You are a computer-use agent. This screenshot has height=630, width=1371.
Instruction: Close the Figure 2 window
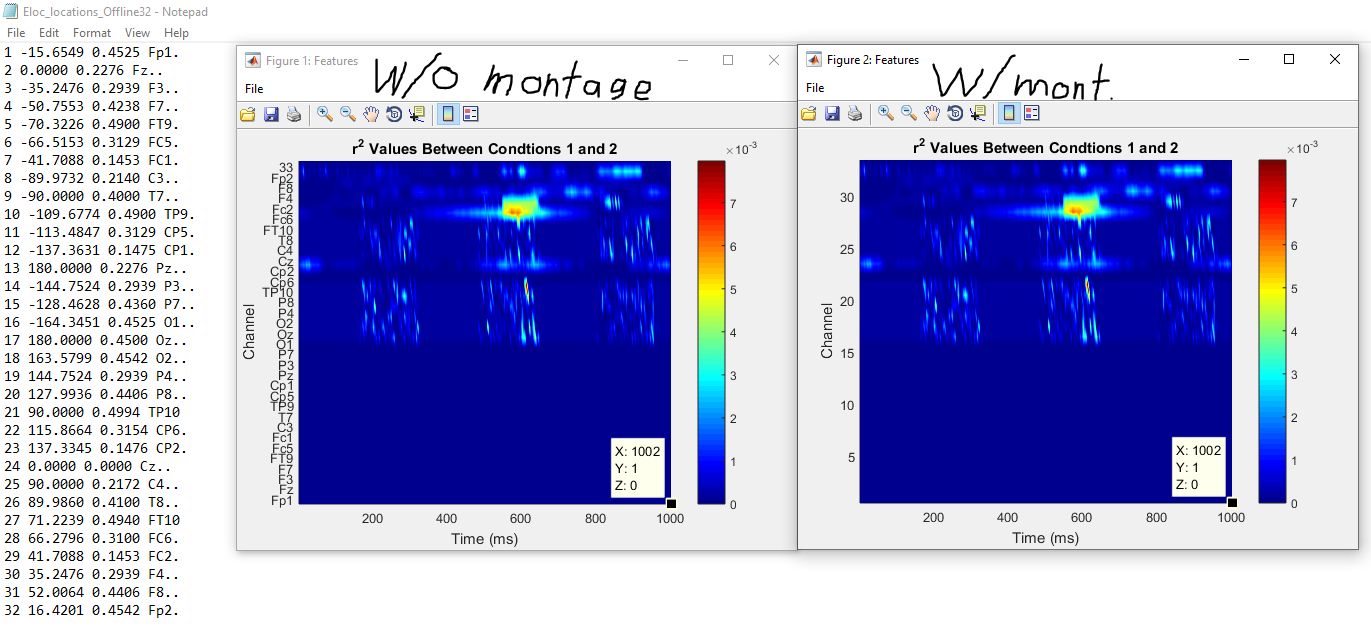coord(1334,59)
